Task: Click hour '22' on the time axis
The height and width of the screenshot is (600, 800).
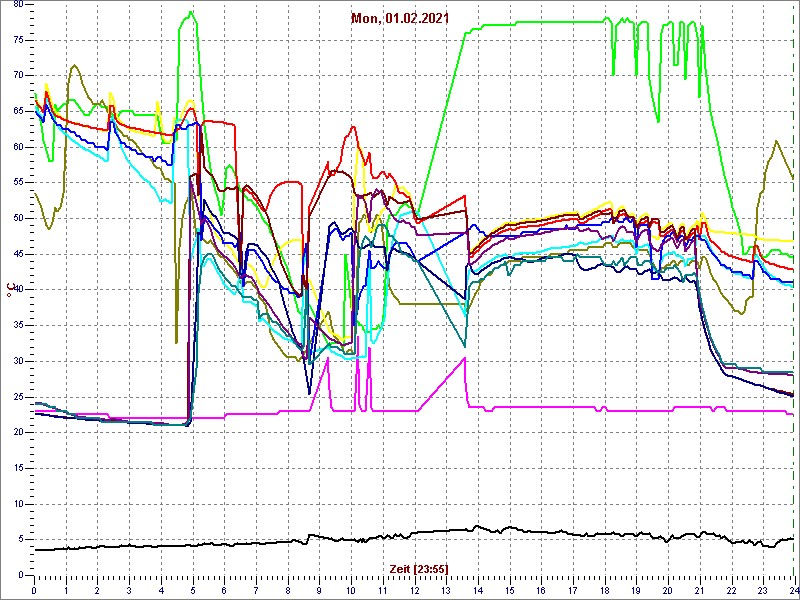Action: tap(732, 590)
